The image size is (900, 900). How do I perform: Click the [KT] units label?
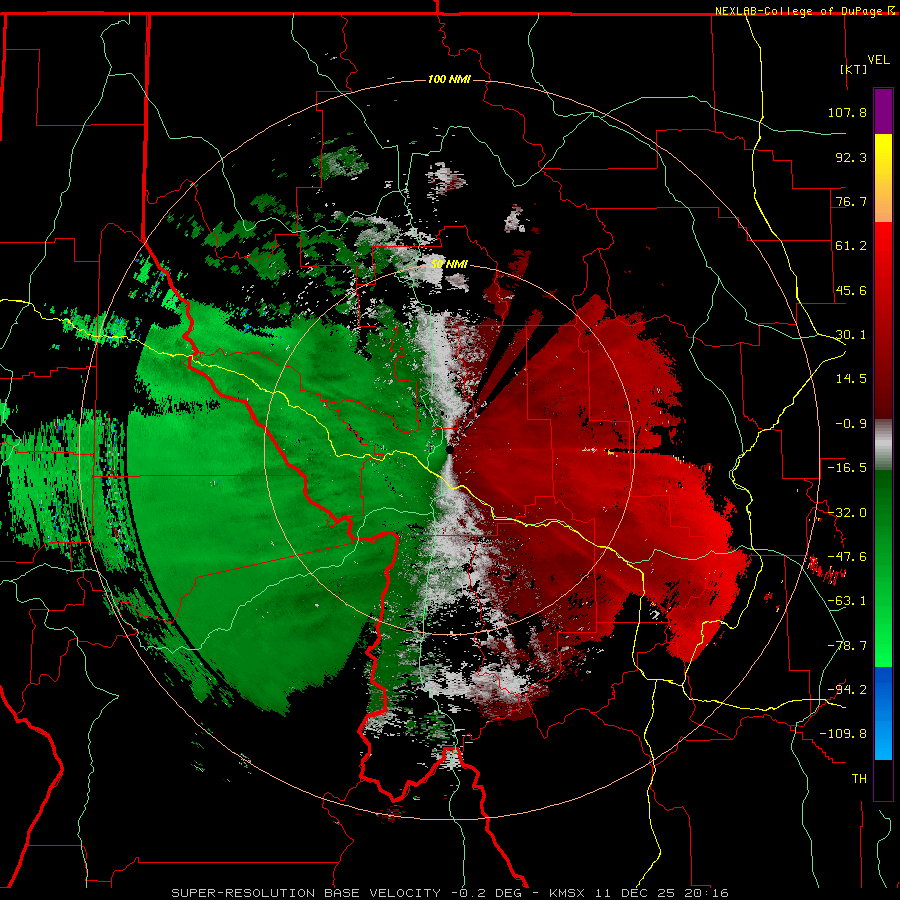coord(854,69)
